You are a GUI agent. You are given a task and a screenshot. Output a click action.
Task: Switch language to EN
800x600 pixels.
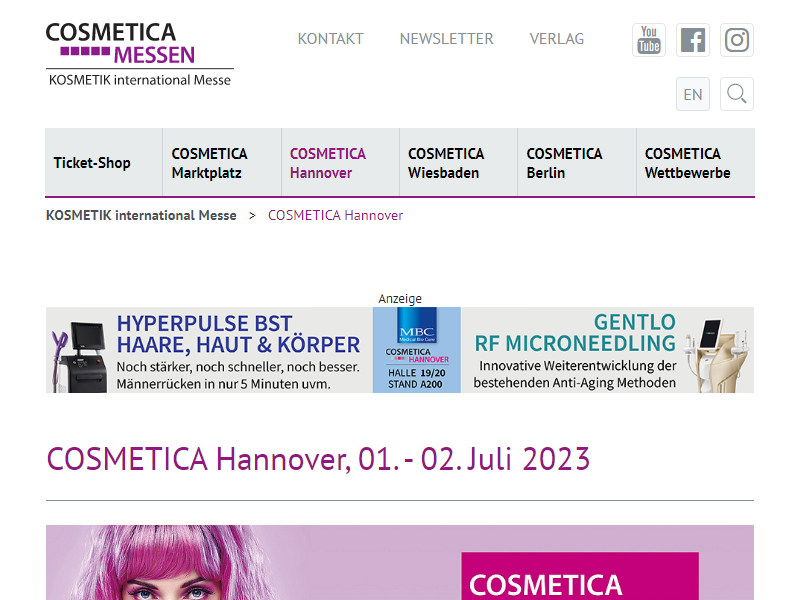click(693, 93)
